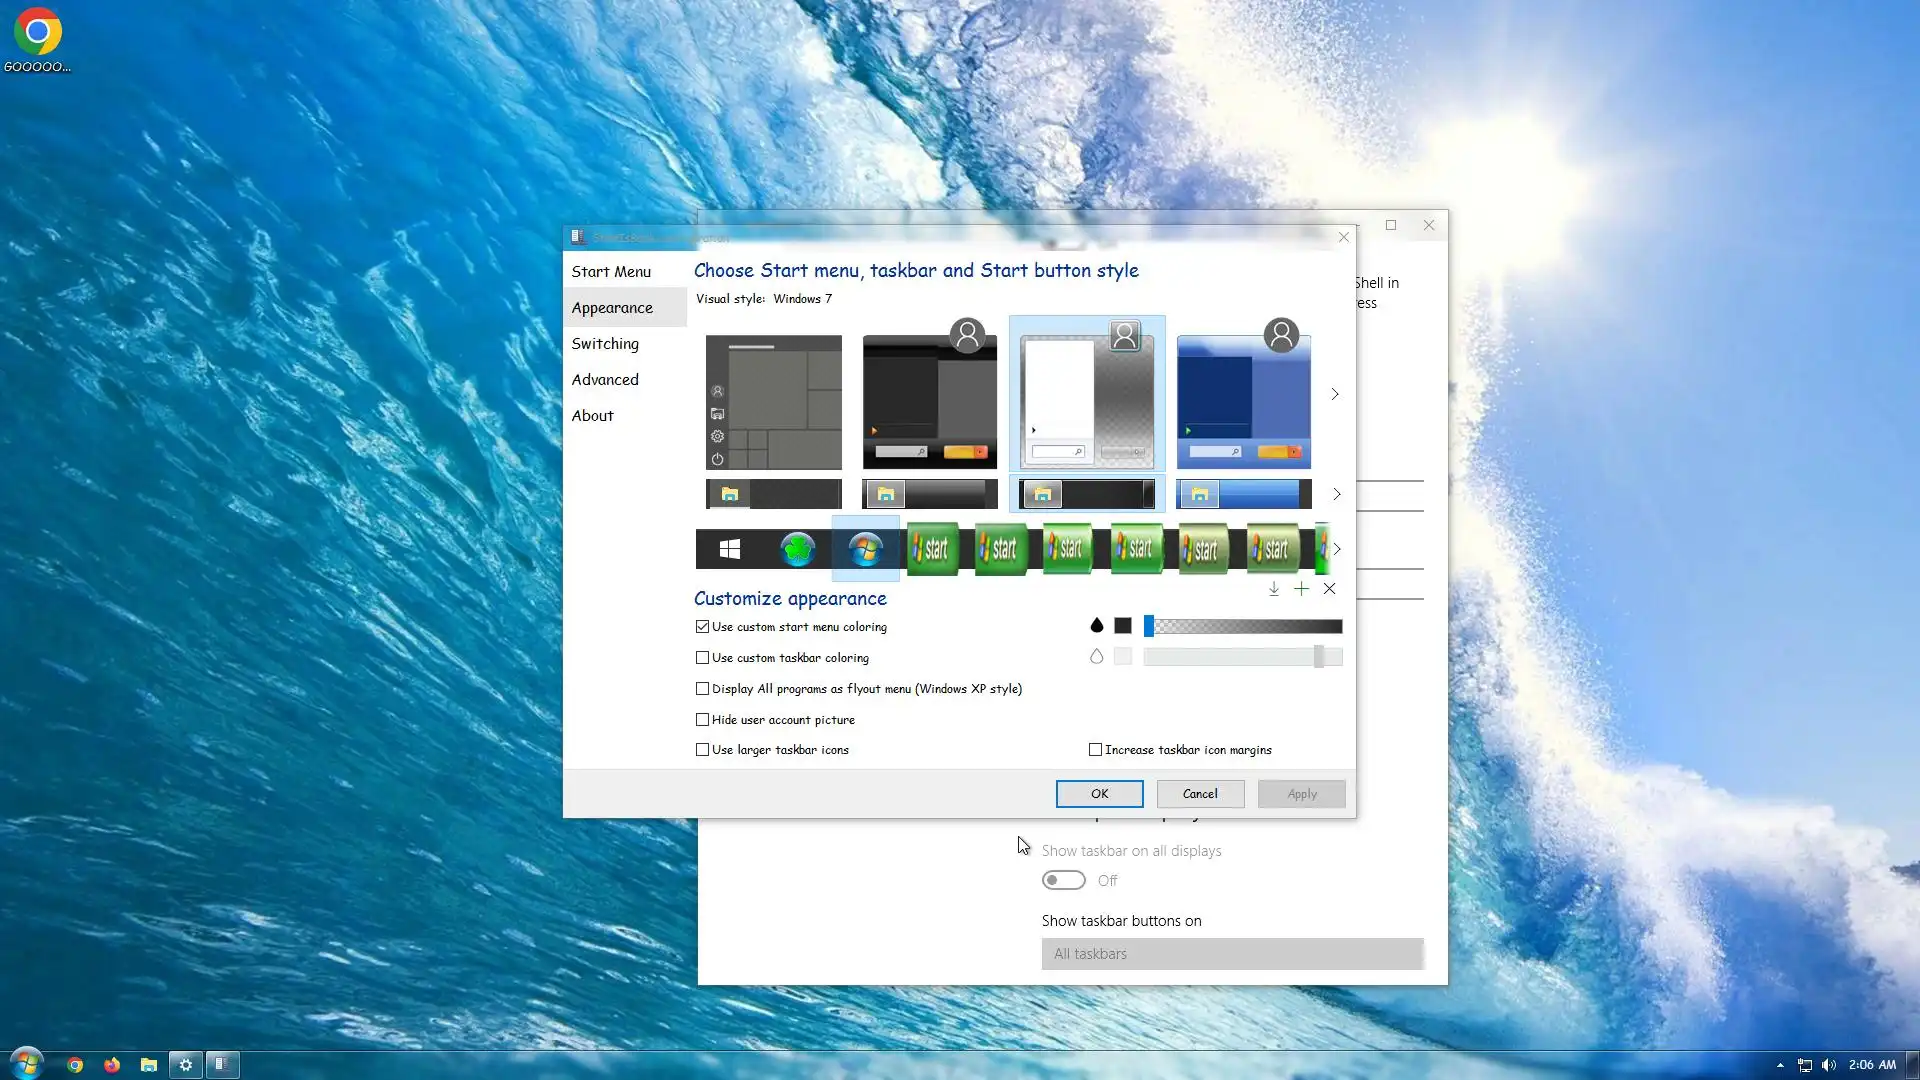The height and width of the screenshot is (1080, 1920).
Task: Select the Windows 7 orb start button
Action: click(x=865, y=549)
